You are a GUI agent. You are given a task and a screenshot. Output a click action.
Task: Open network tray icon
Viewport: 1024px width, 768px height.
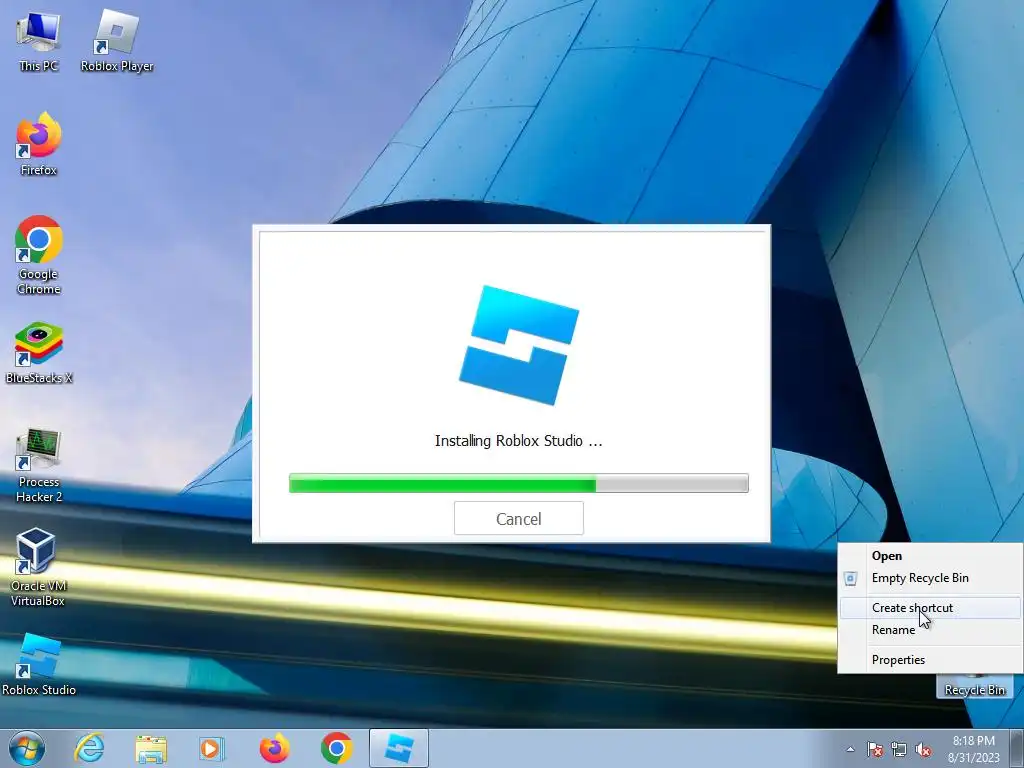tap(899, 749)
